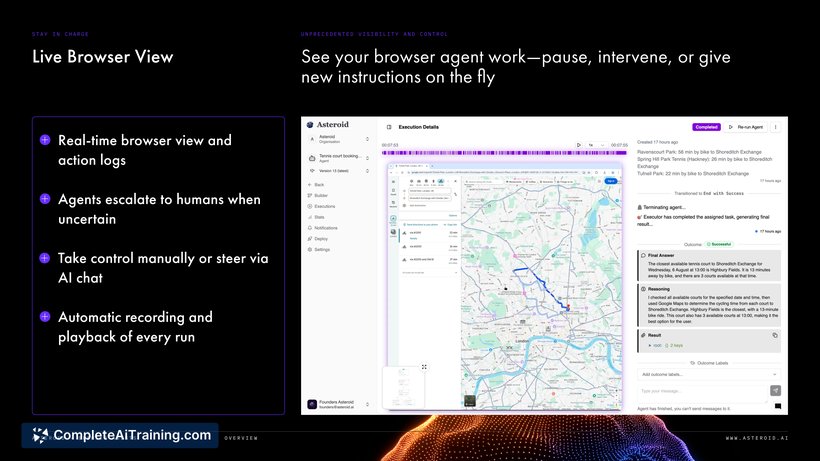Click the Builder sidebar icon

(x=310, y=195)
